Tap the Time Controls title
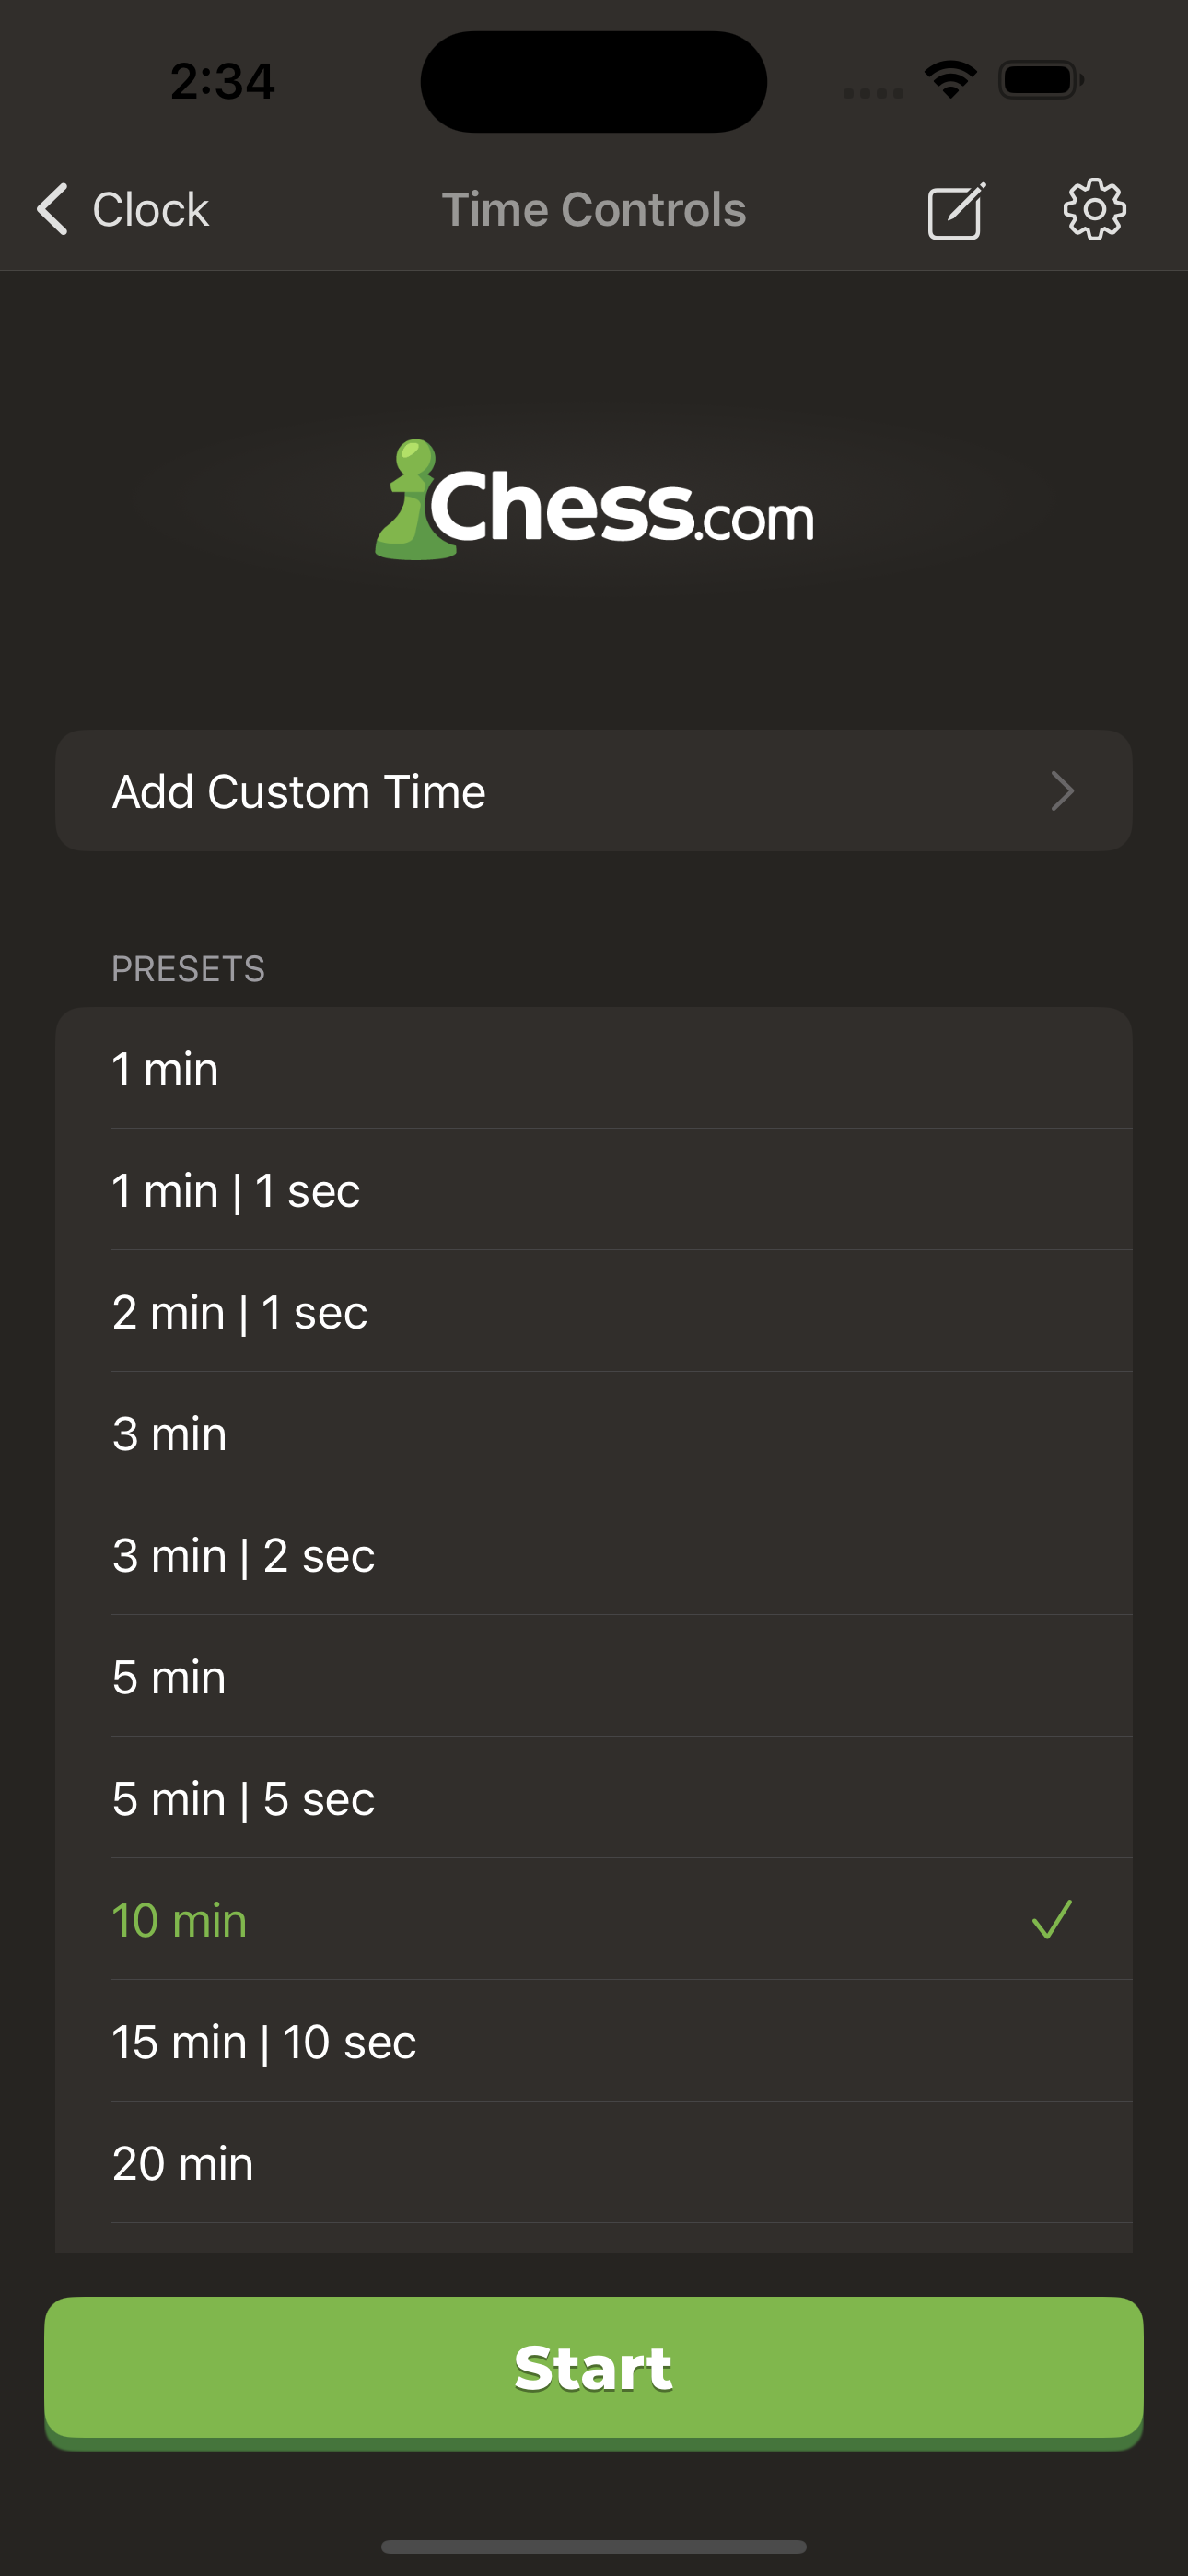The width and height of the screenshot is (1188, 2576). pyautogui.click(x=594, y=210)
